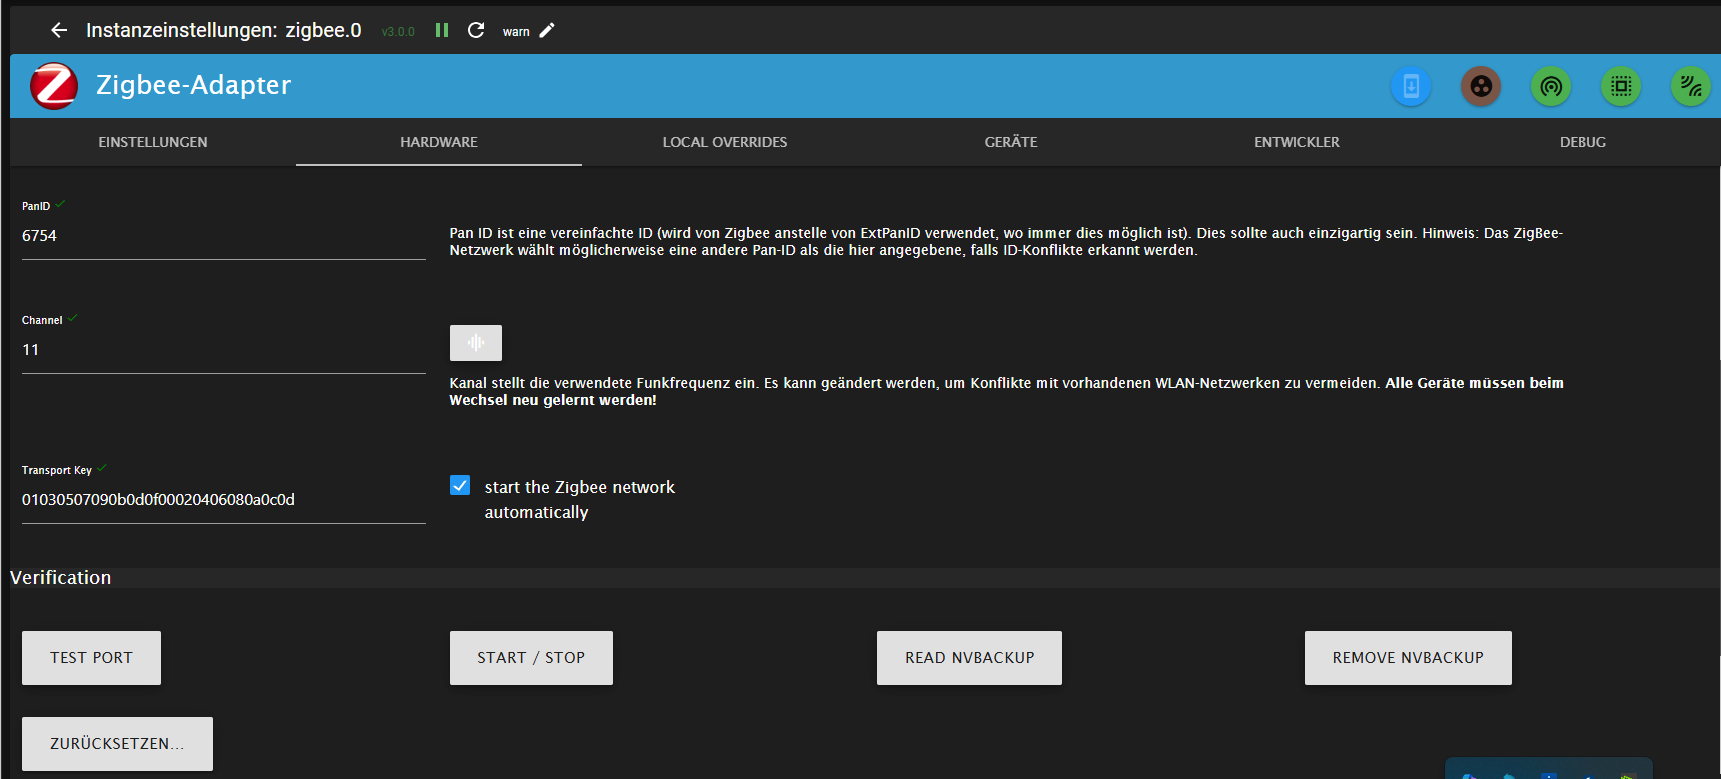The image size is (1721, 779).
Task: Click the Zigbee-Adapter title
Action: click(194, 85)
